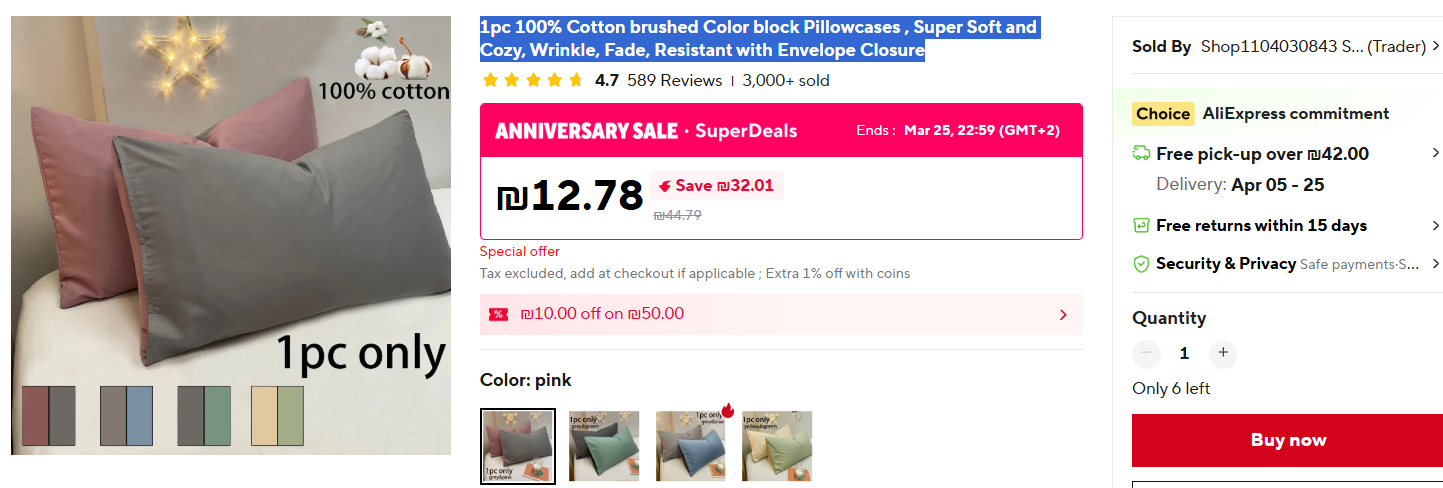Expand the Sold By shop details
The image size is (1443, 488).
(1436, 46)
